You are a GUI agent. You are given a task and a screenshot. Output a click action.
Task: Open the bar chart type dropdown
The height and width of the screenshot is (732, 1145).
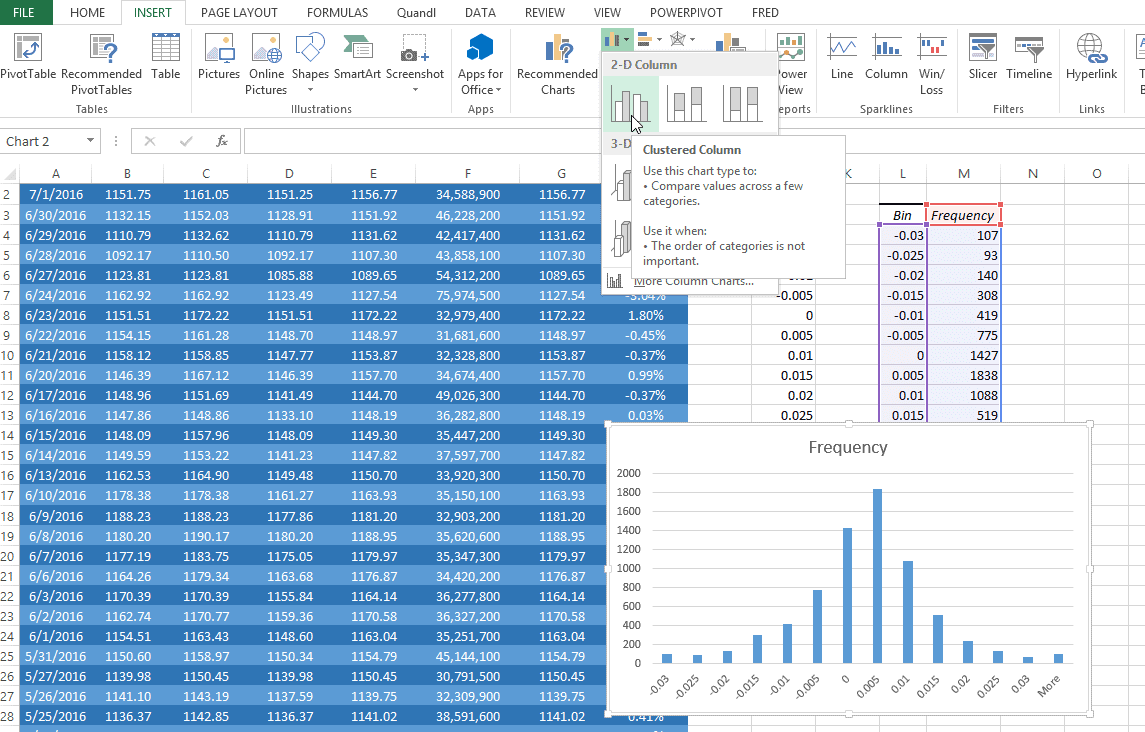coord(650,40)
